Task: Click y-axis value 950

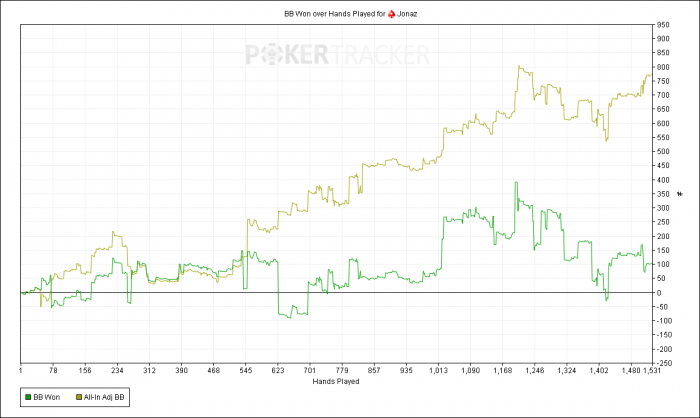Action: [663, 25]
